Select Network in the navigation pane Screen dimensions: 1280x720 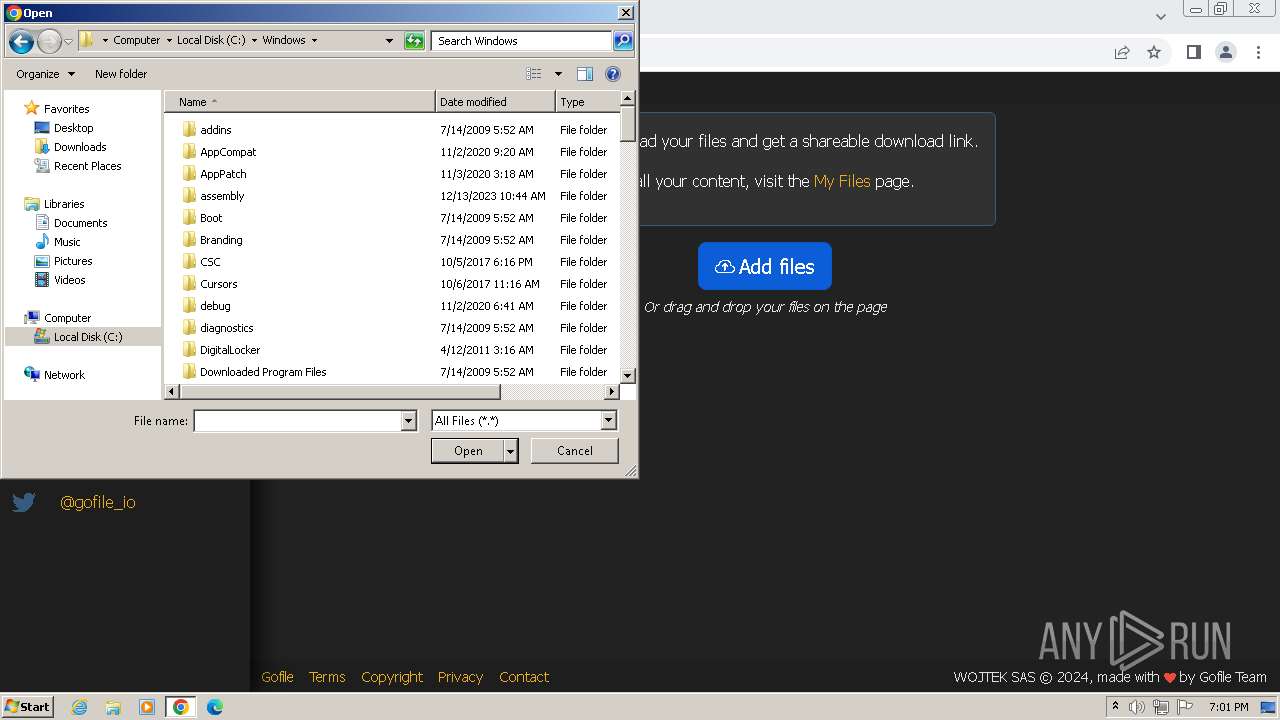64,375
